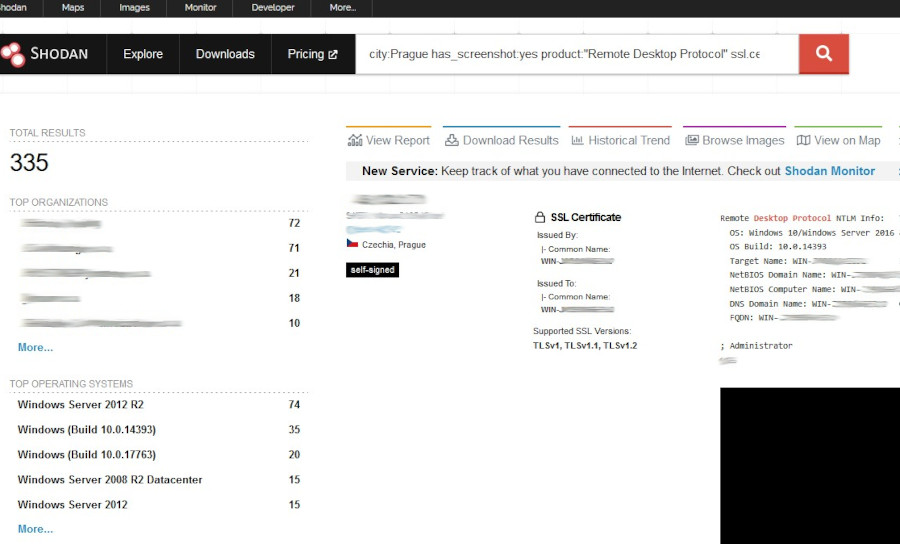Click the Historical Trend bar chart icon
900x544 pixels.
point(577,140)
